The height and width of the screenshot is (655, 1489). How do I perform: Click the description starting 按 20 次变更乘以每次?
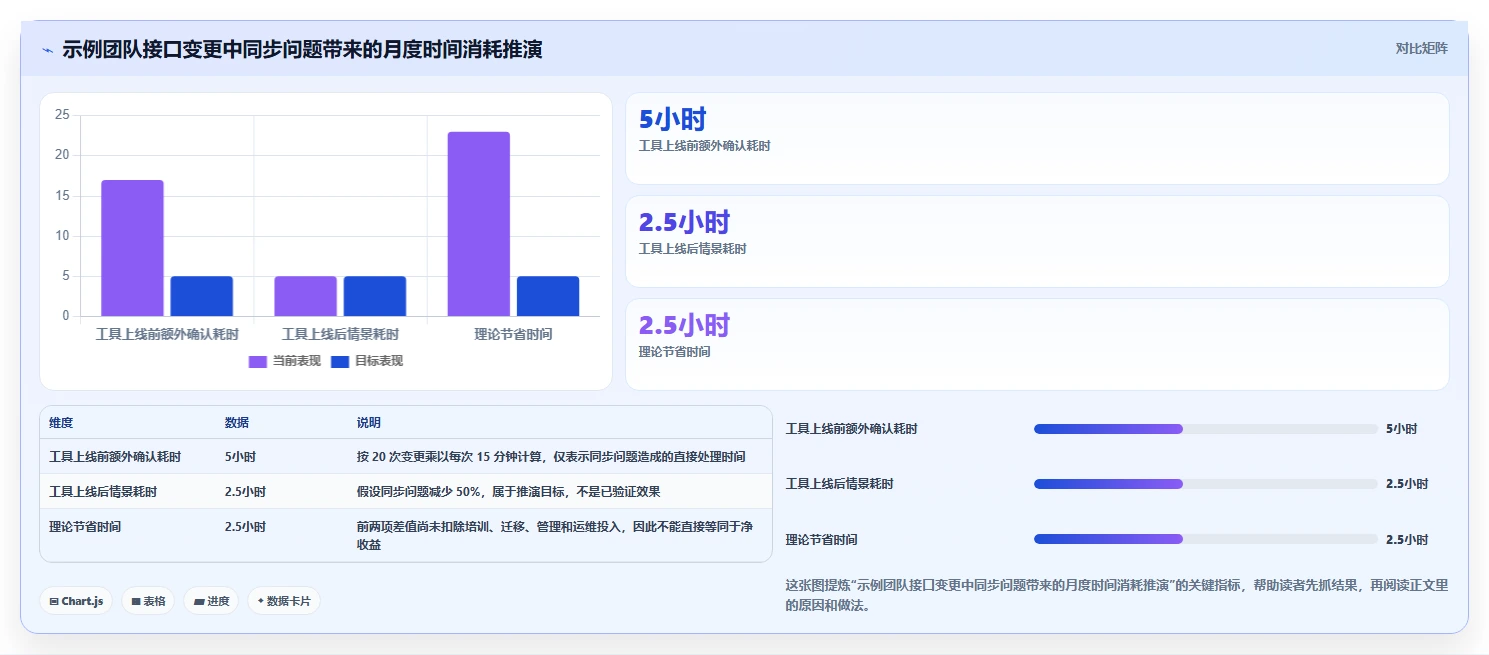click(x=551, y=457)
